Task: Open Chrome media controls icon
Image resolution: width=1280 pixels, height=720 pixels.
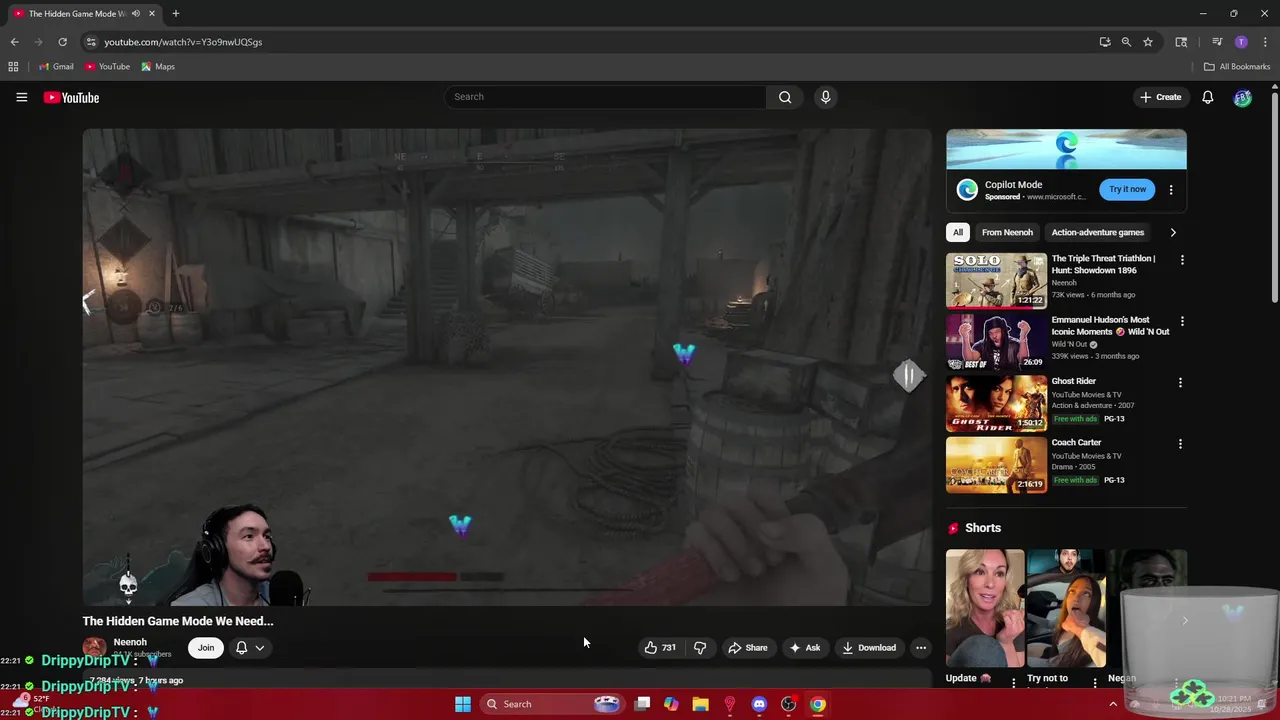Action: point(1217,42)
